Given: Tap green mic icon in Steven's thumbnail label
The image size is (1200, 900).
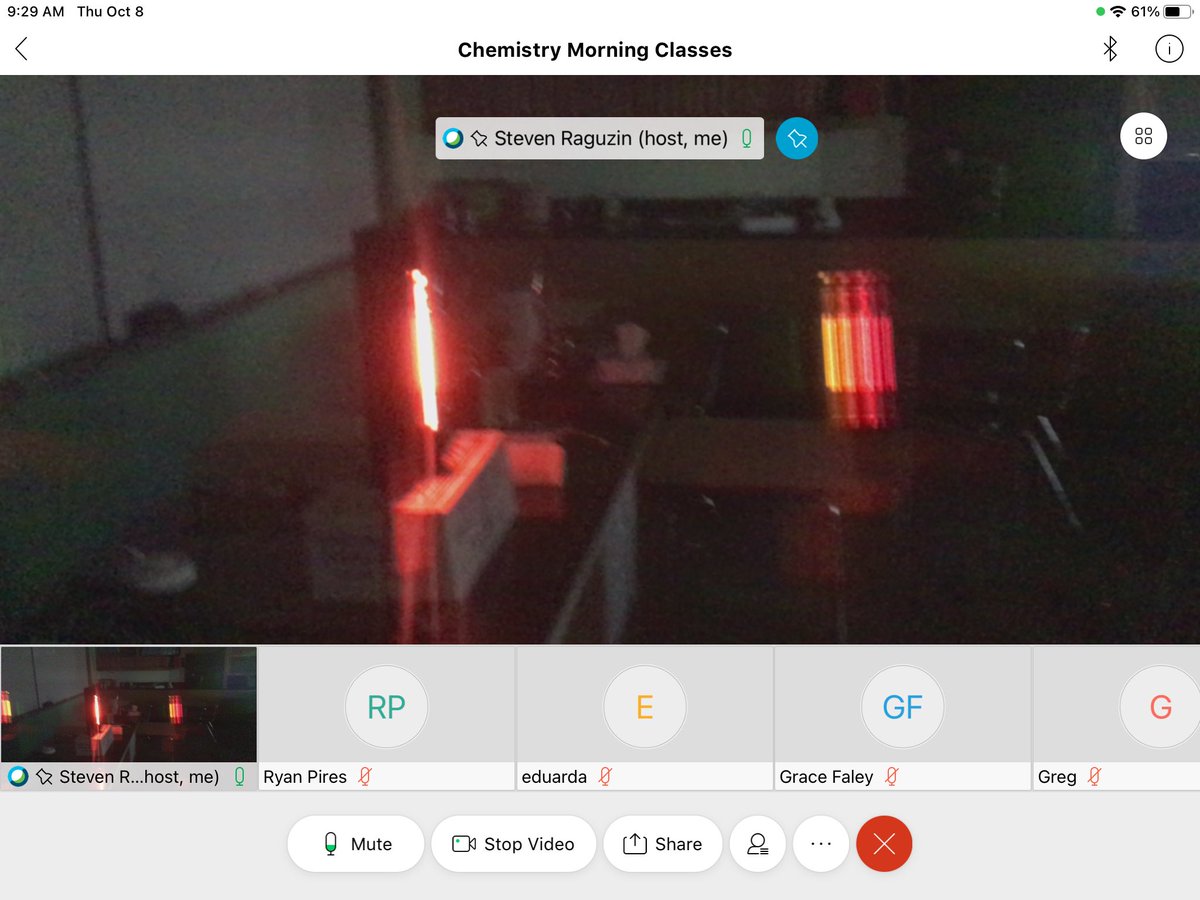Looking at the screenshot, I should (239, 776).
